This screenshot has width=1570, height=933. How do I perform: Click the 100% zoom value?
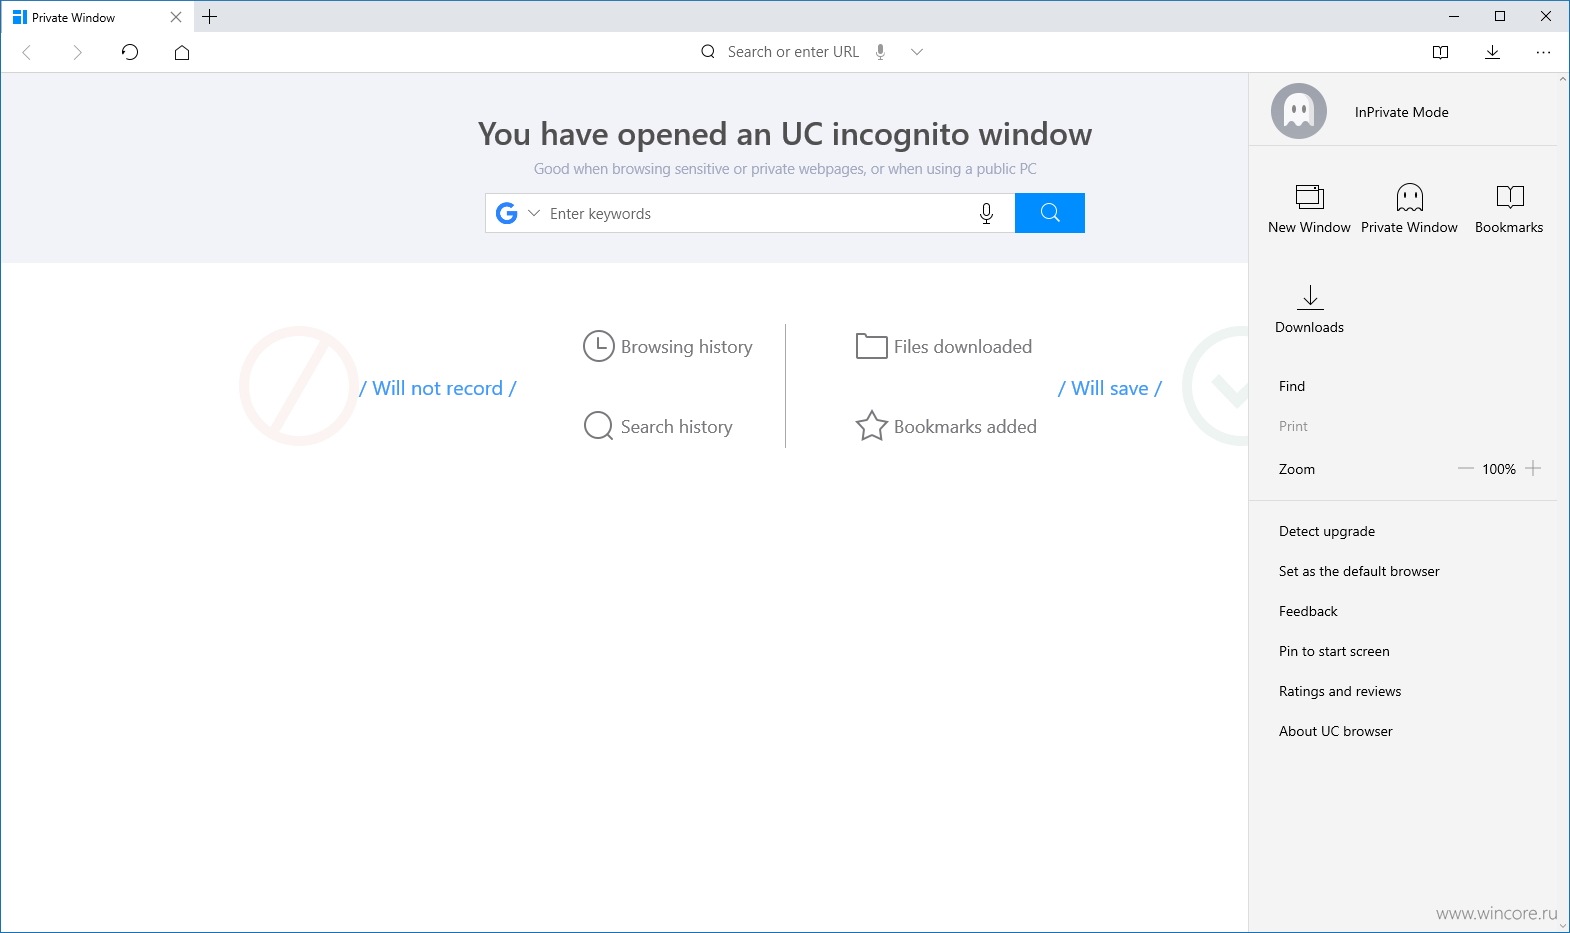[1499, 469]
